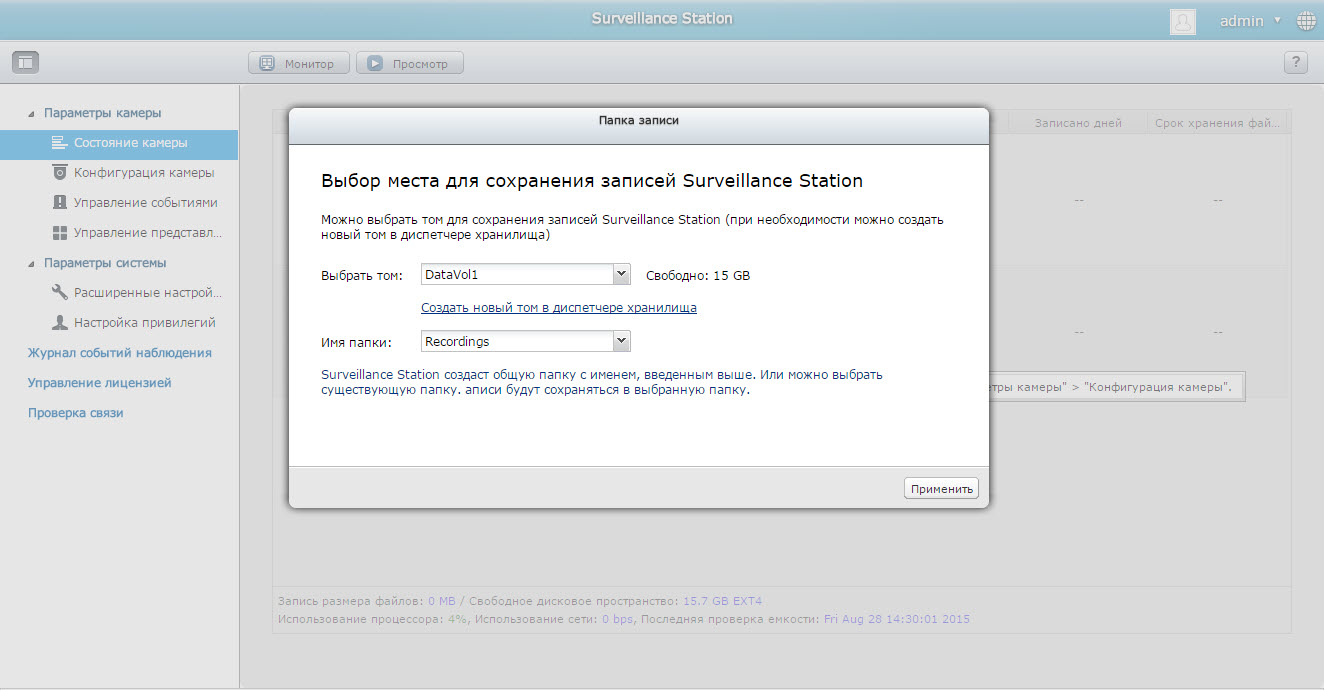Click the event management exclamation icon

coord(59,203)
